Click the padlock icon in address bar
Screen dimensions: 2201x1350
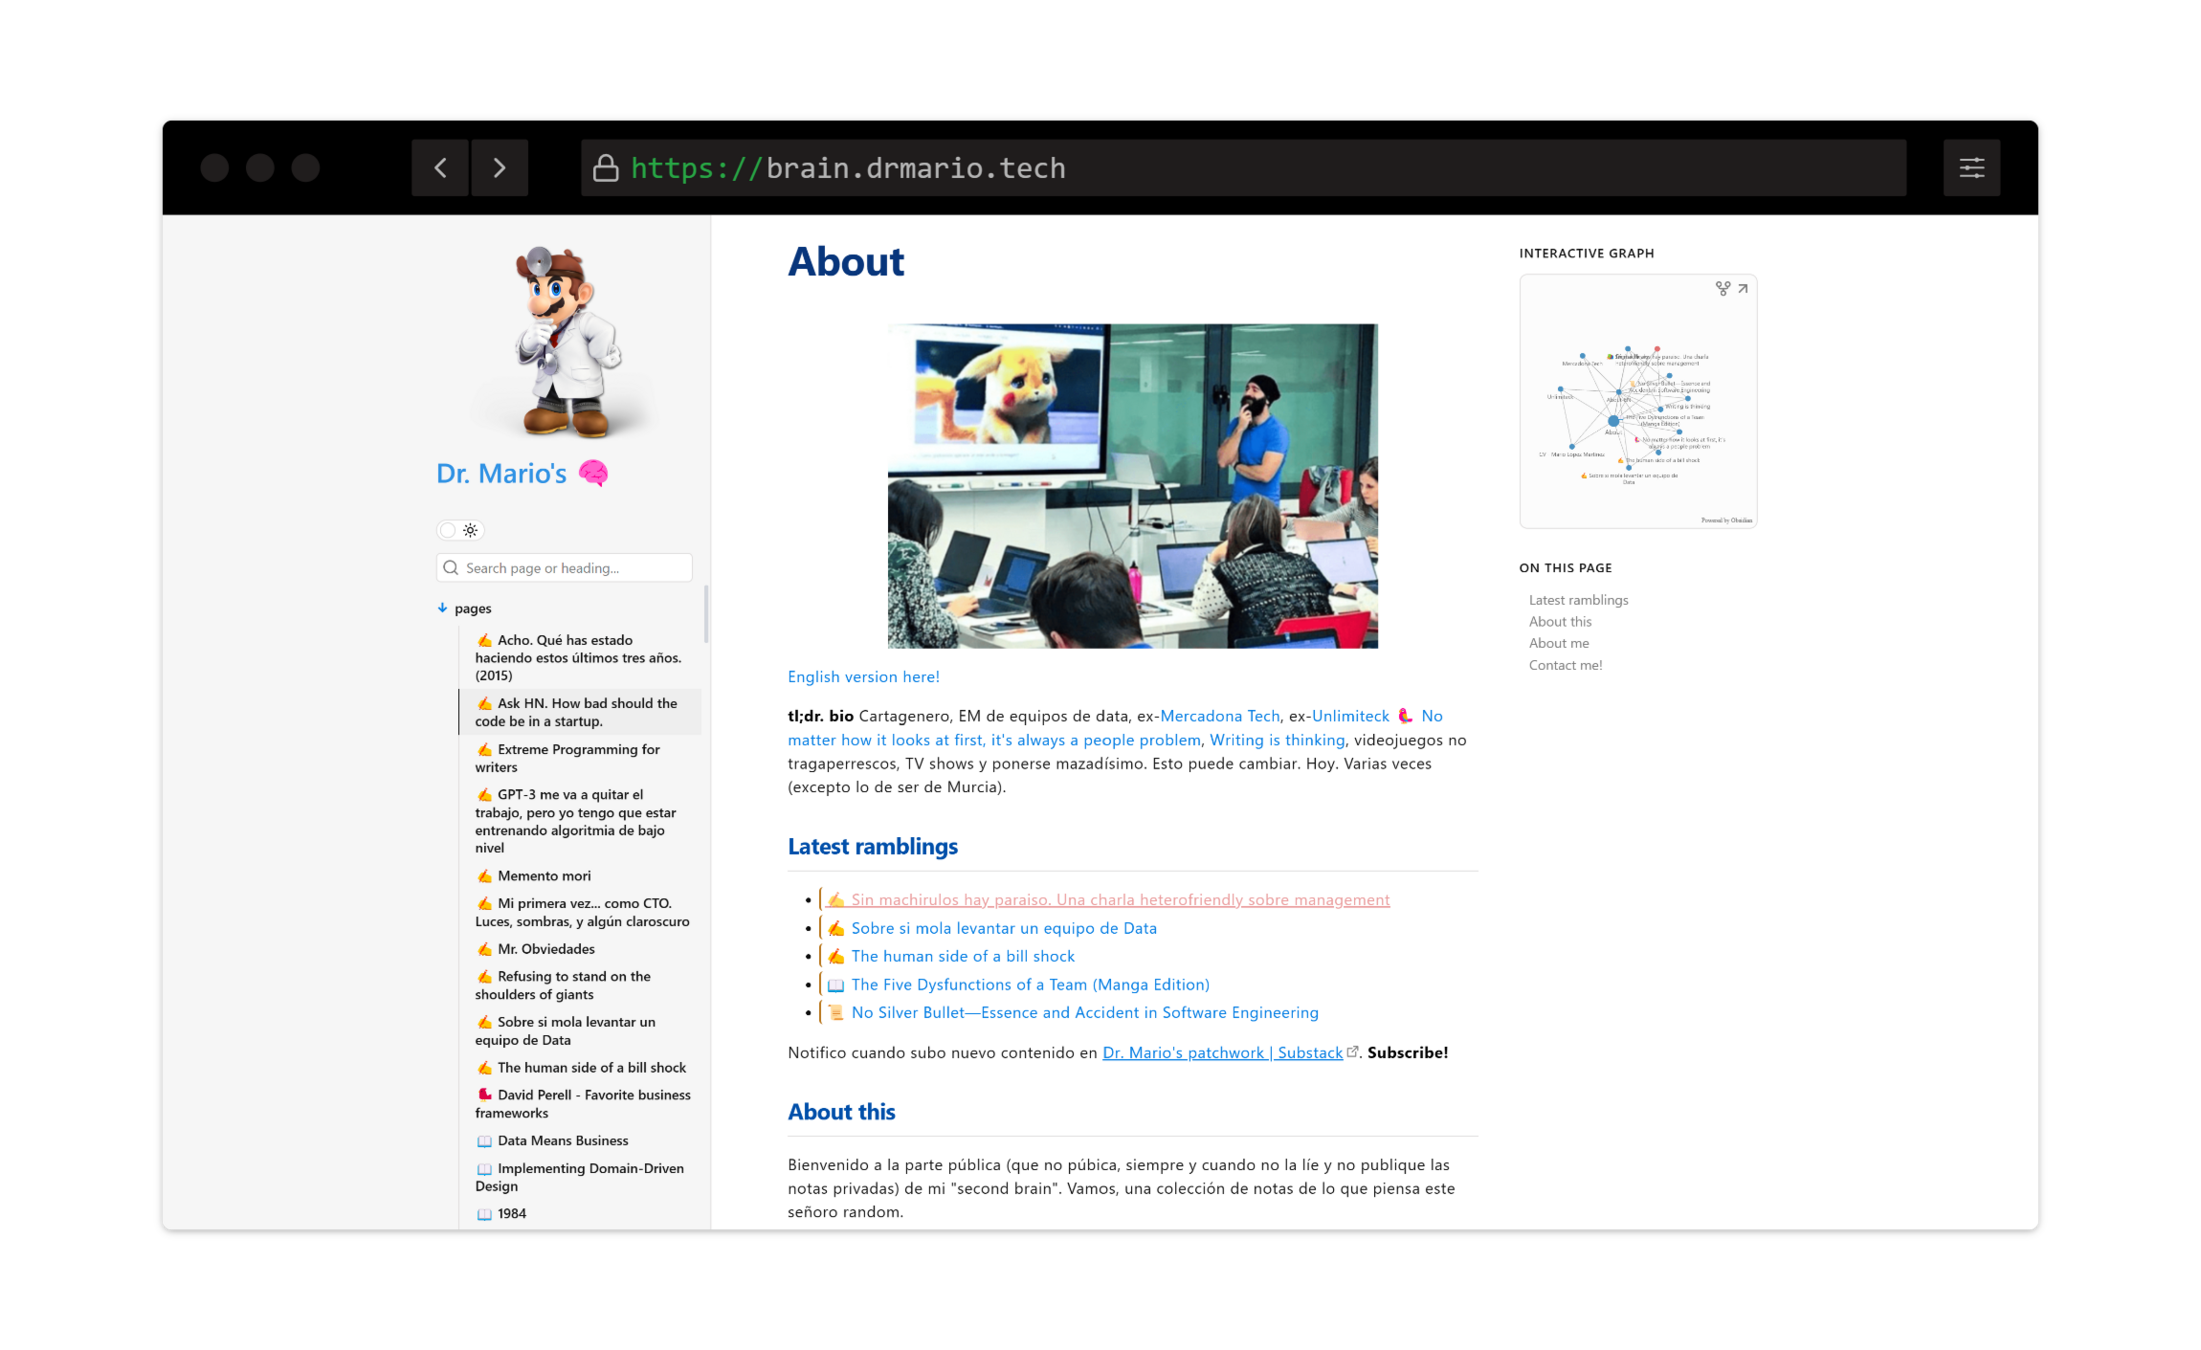click(x=605, y=168)
